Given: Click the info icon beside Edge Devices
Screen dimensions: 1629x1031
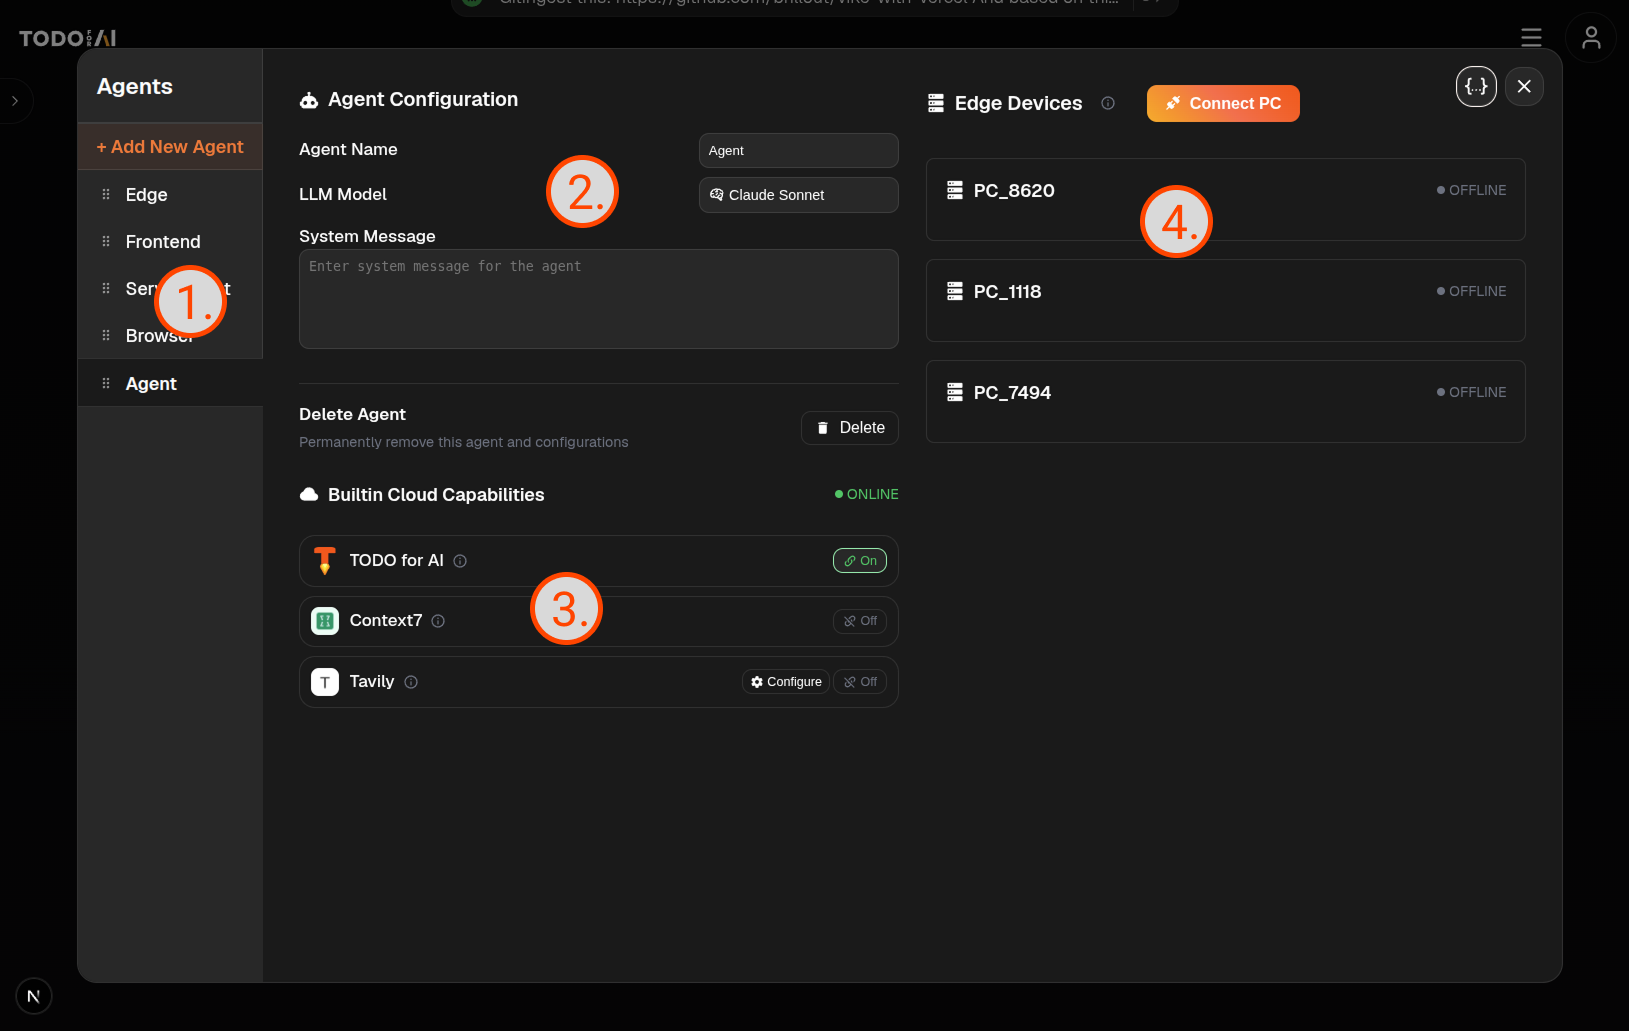Looking at the screenshot, I should 1108,103.
